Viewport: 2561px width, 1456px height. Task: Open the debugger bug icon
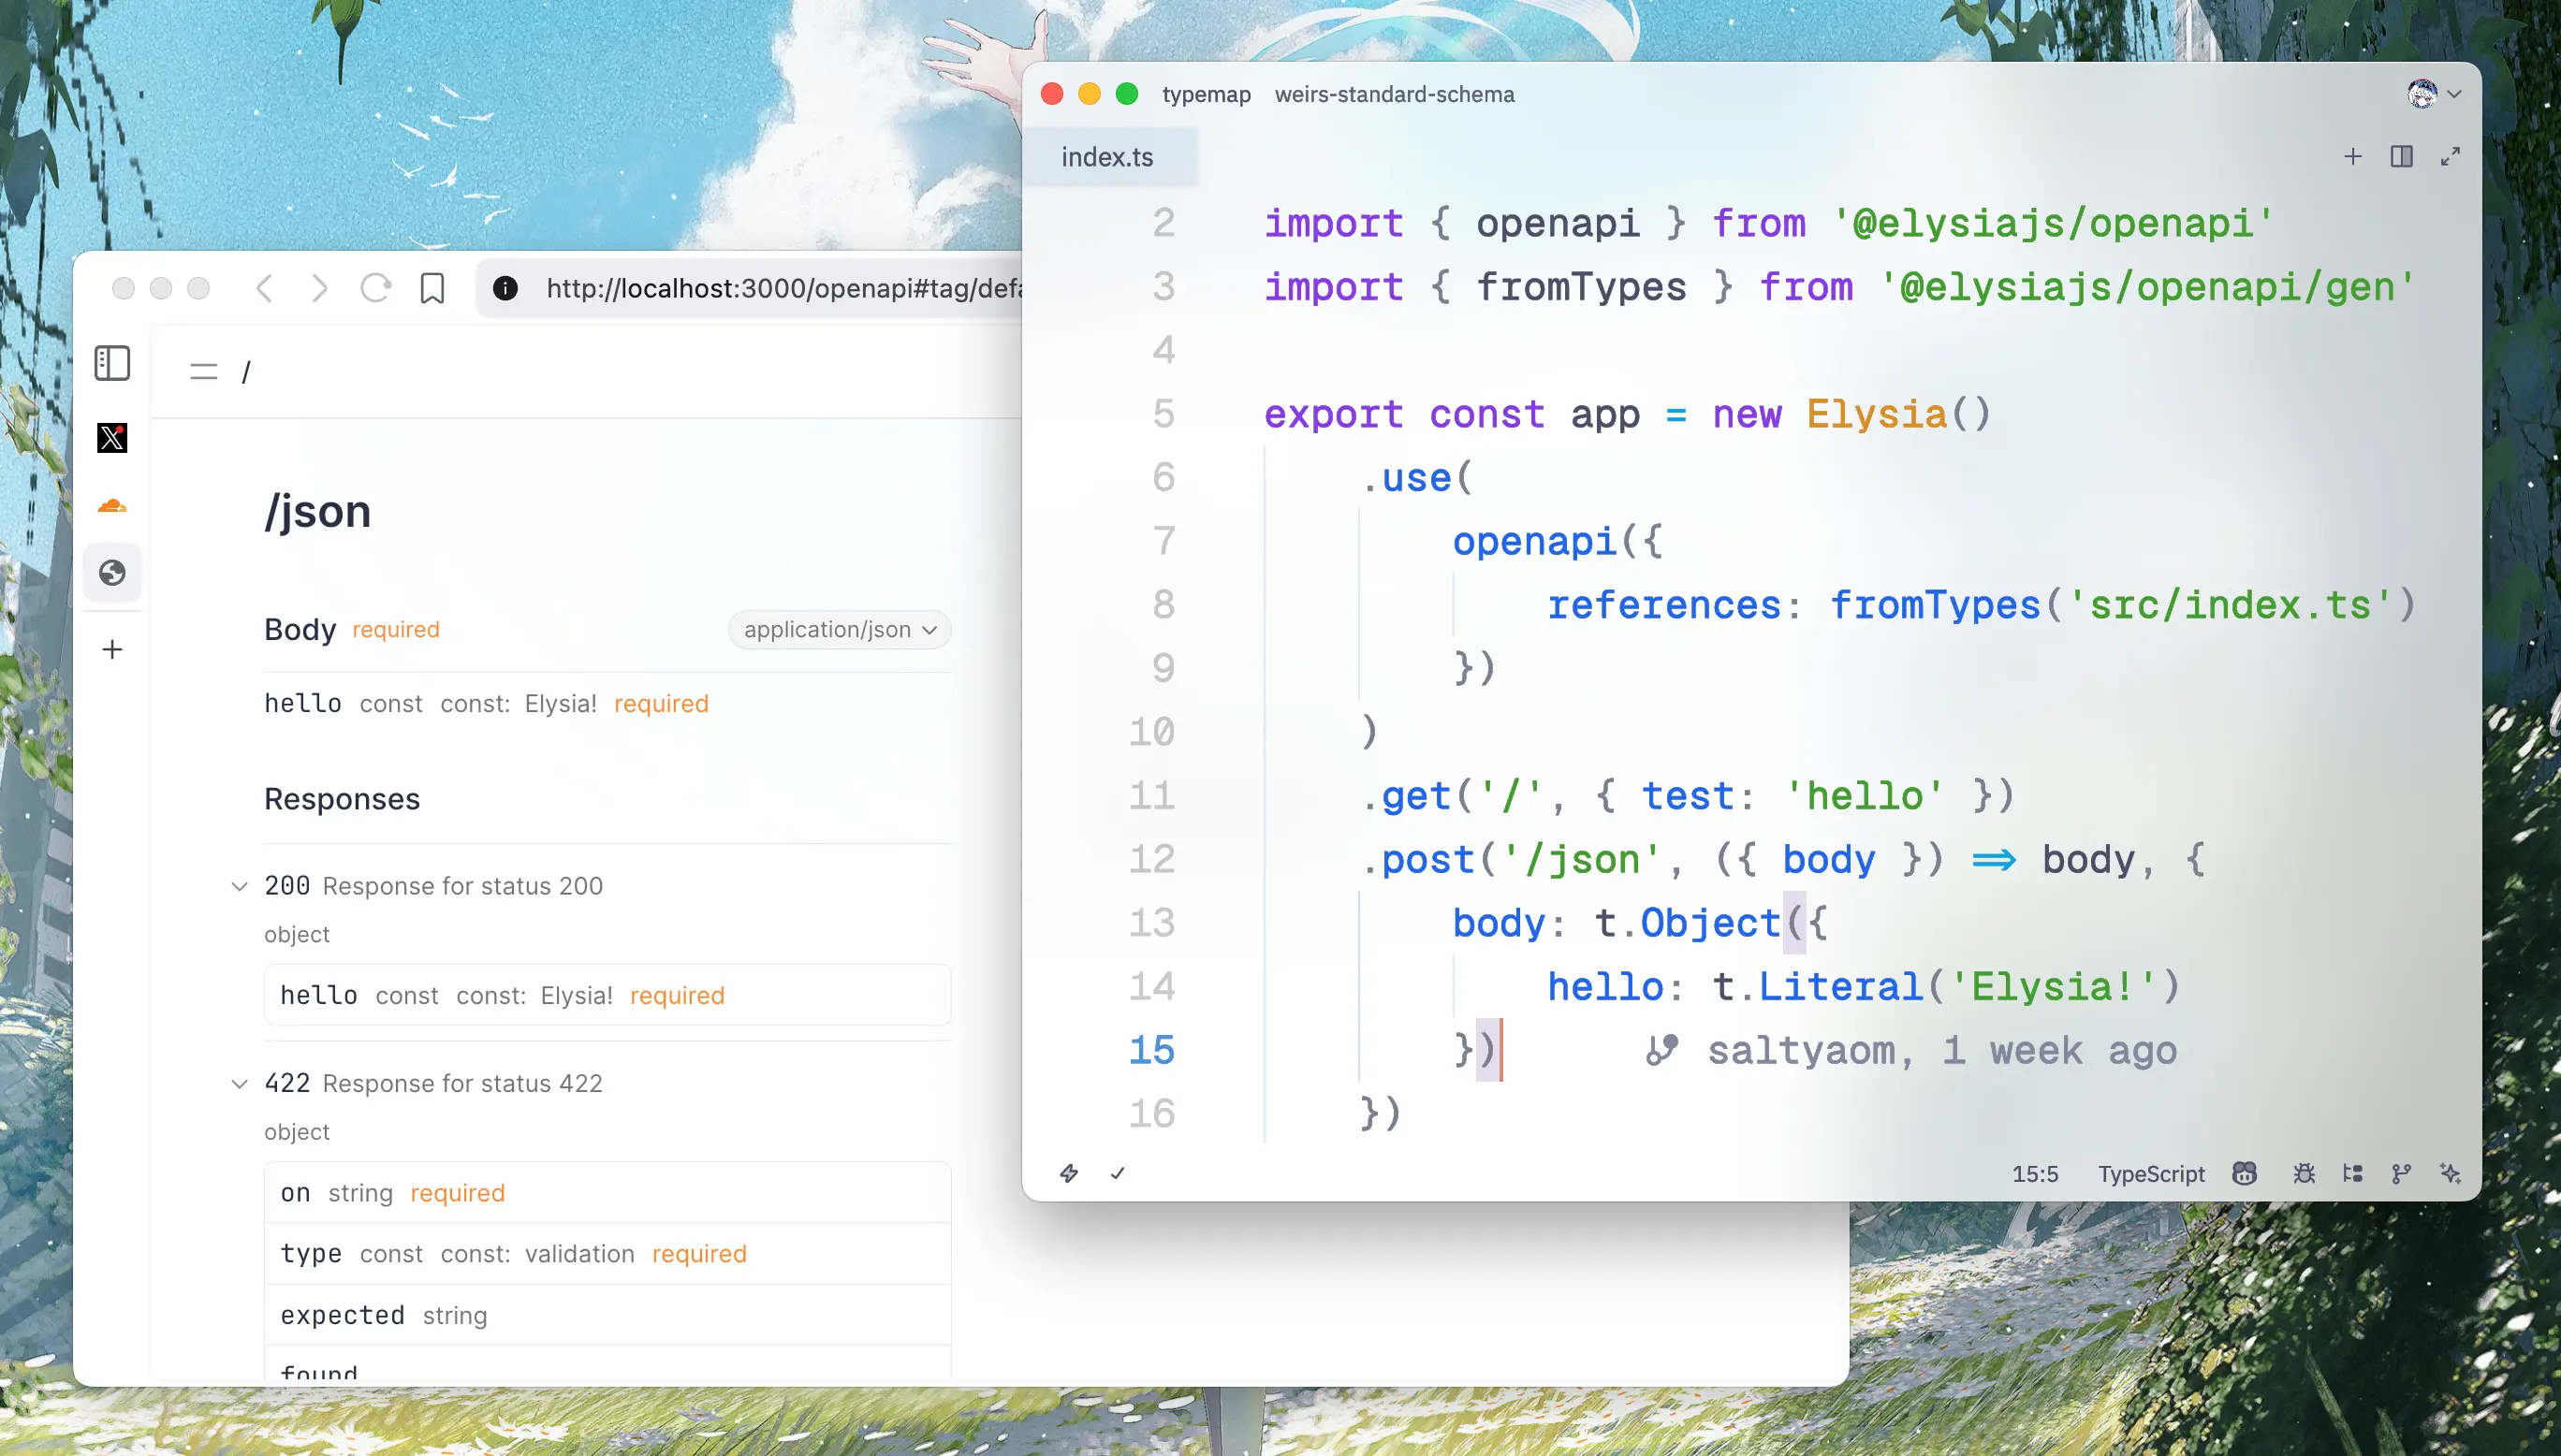pos(2304,1173)
